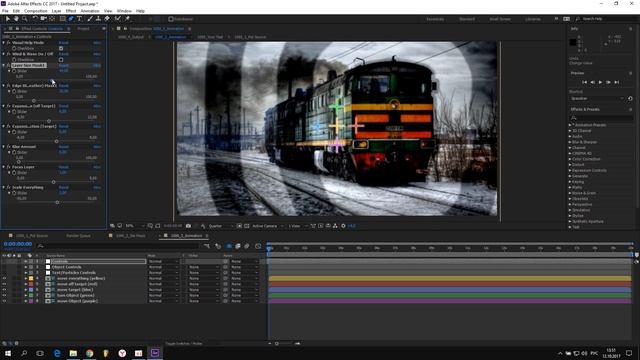Hide the turn Object (green) layer
Image resolution: width=640 pixels, height=360 pixels.
coord(4,296)
